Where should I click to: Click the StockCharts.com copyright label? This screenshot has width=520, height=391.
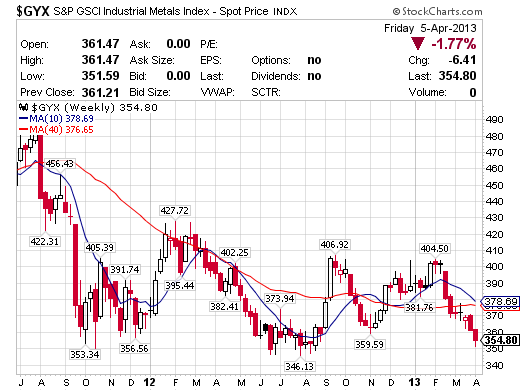point(437,12)
